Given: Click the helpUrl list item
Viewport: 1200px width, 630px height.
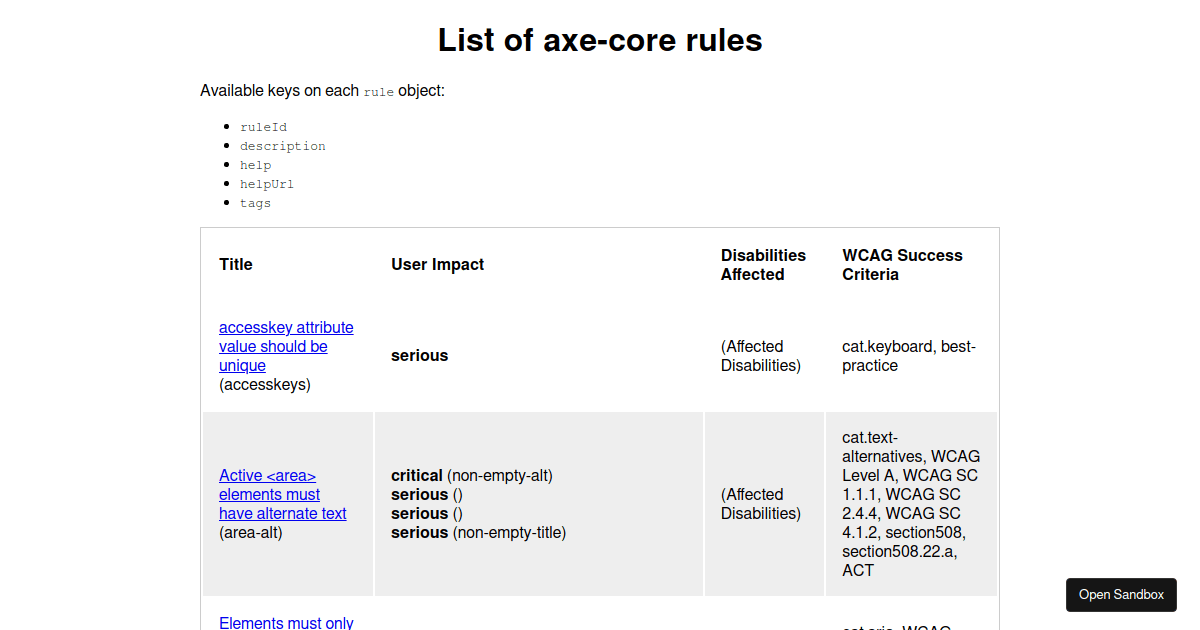Looking at the screenshot, I should [x=267, y=184].
